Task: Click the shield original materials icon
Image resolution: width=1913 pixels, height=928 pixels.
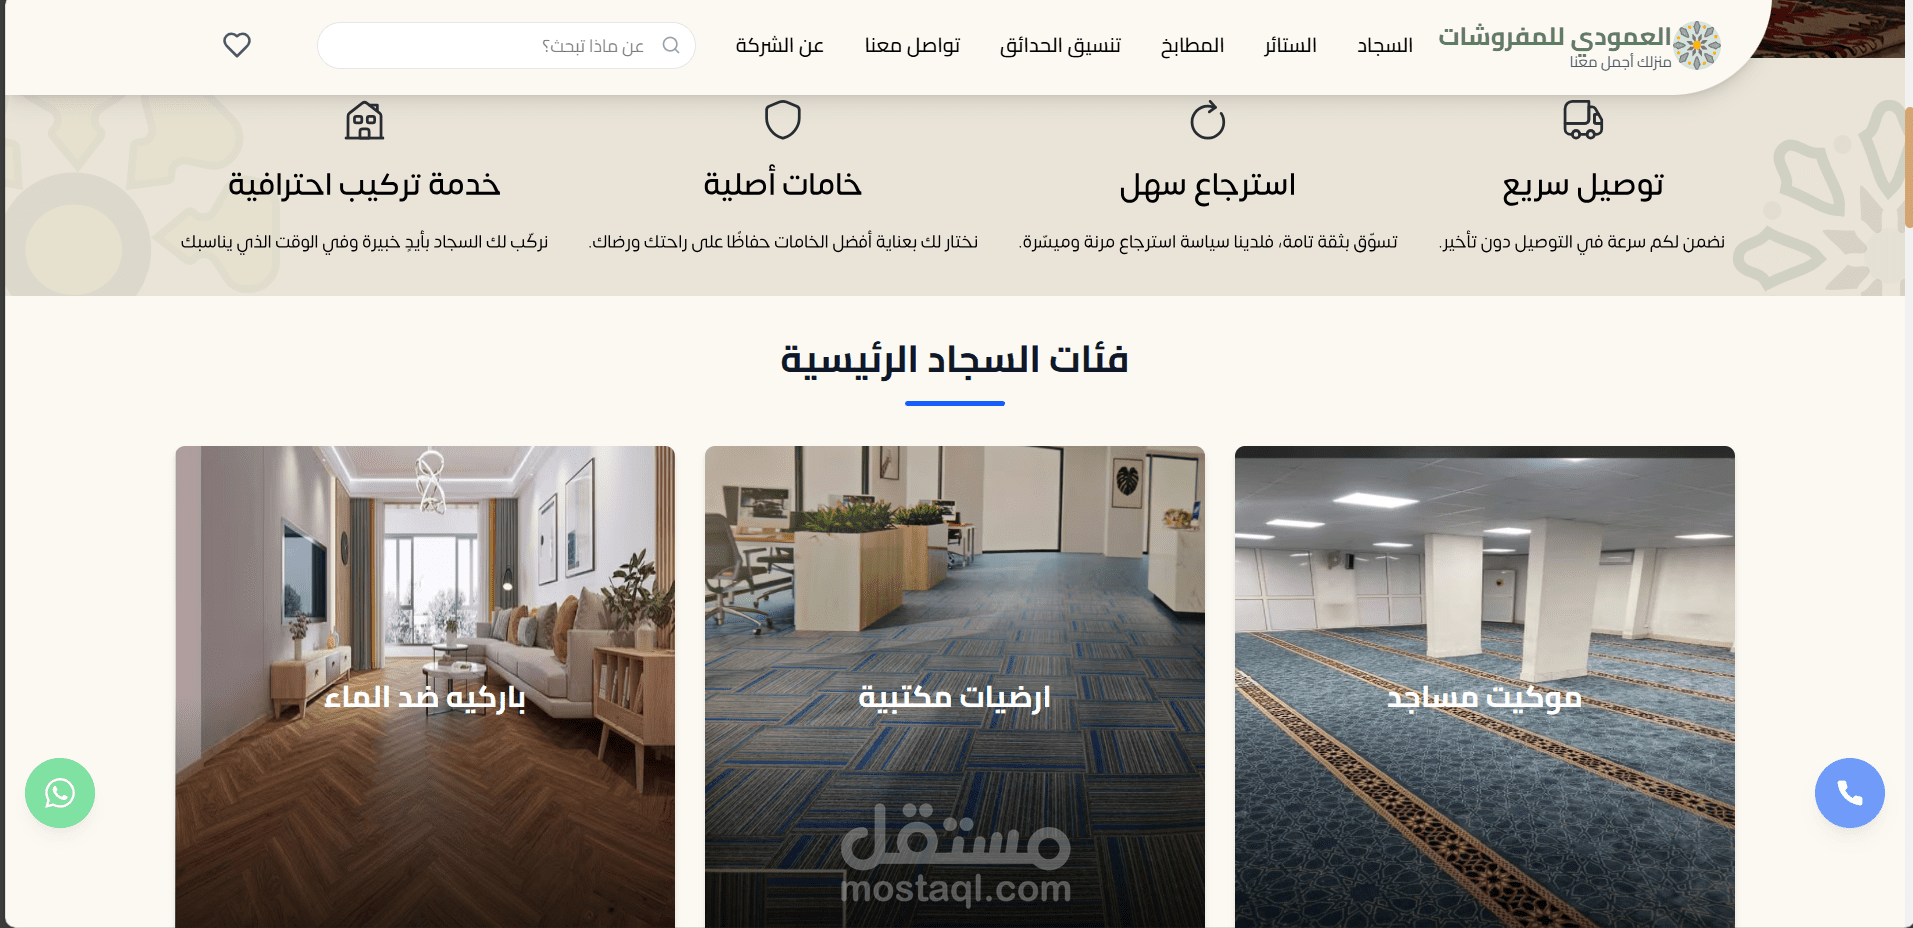Action: click(783, 120)
